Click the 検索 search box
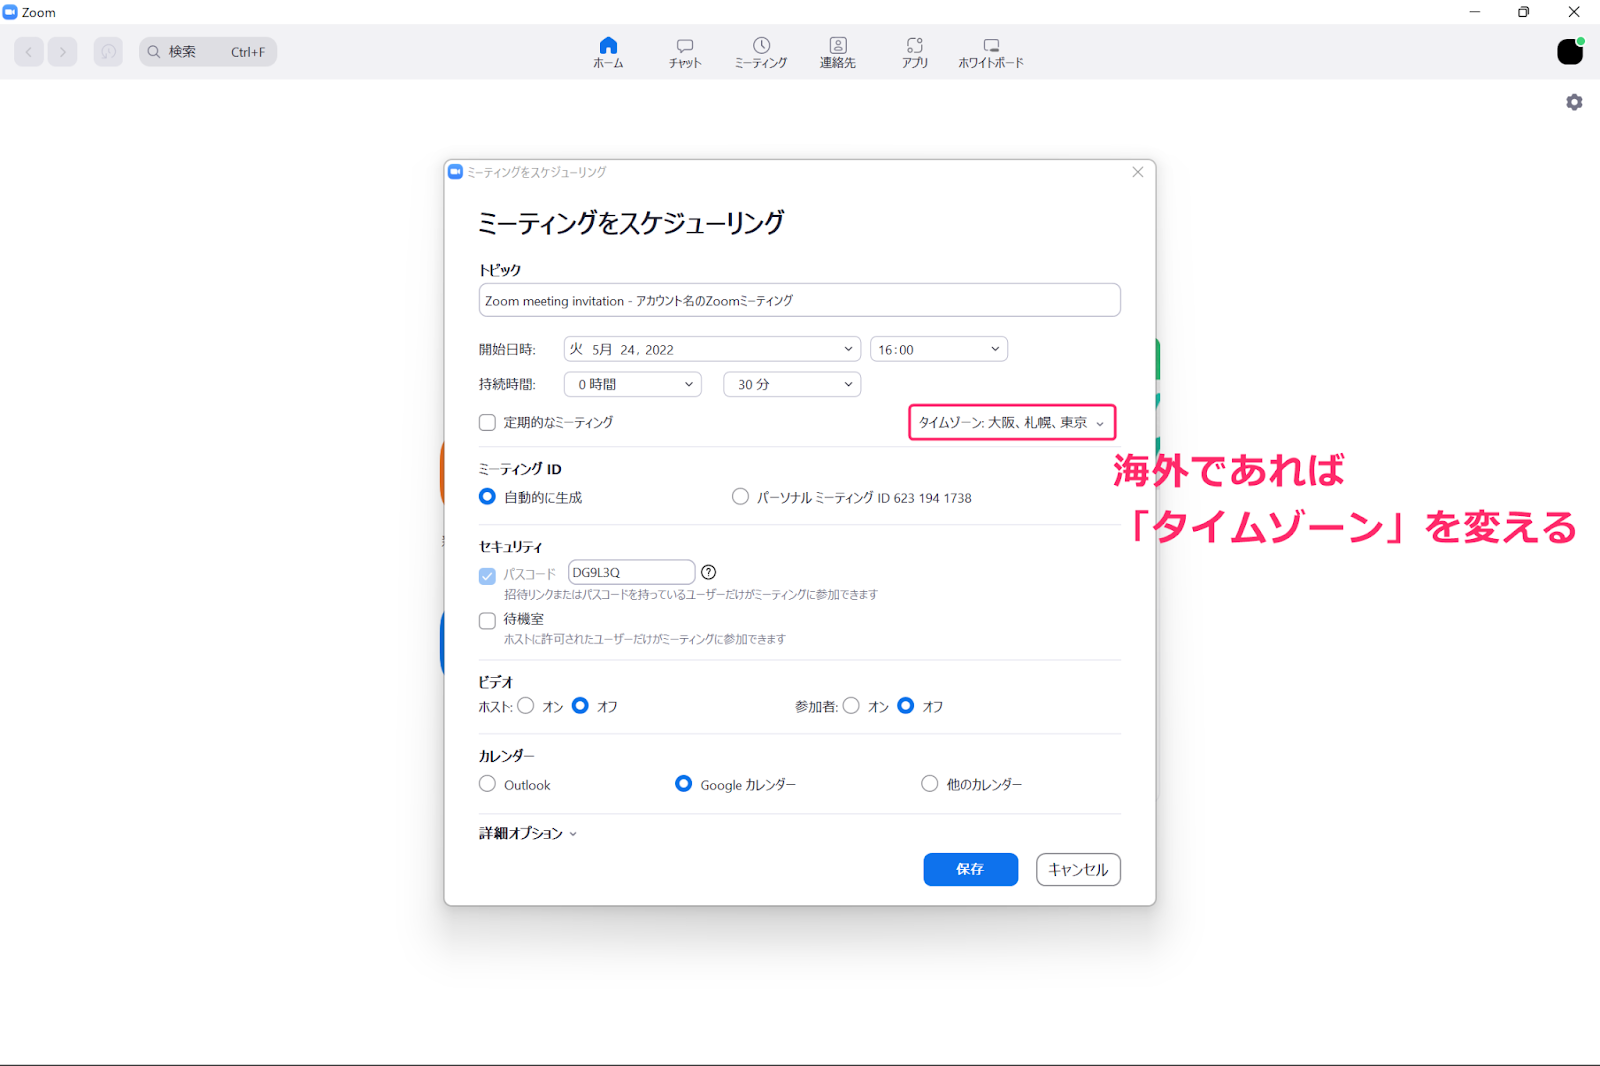1600x1066 pixels. click(x=208, y=52)
